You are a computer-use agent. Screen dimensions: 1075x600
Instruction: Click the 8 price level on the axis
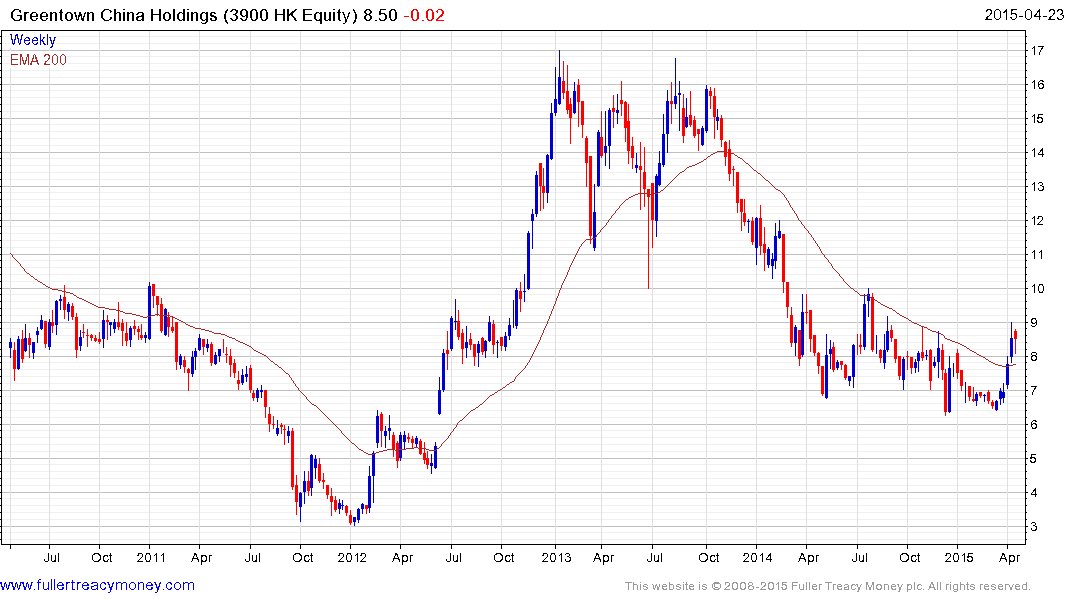[x=1036, y=357]
